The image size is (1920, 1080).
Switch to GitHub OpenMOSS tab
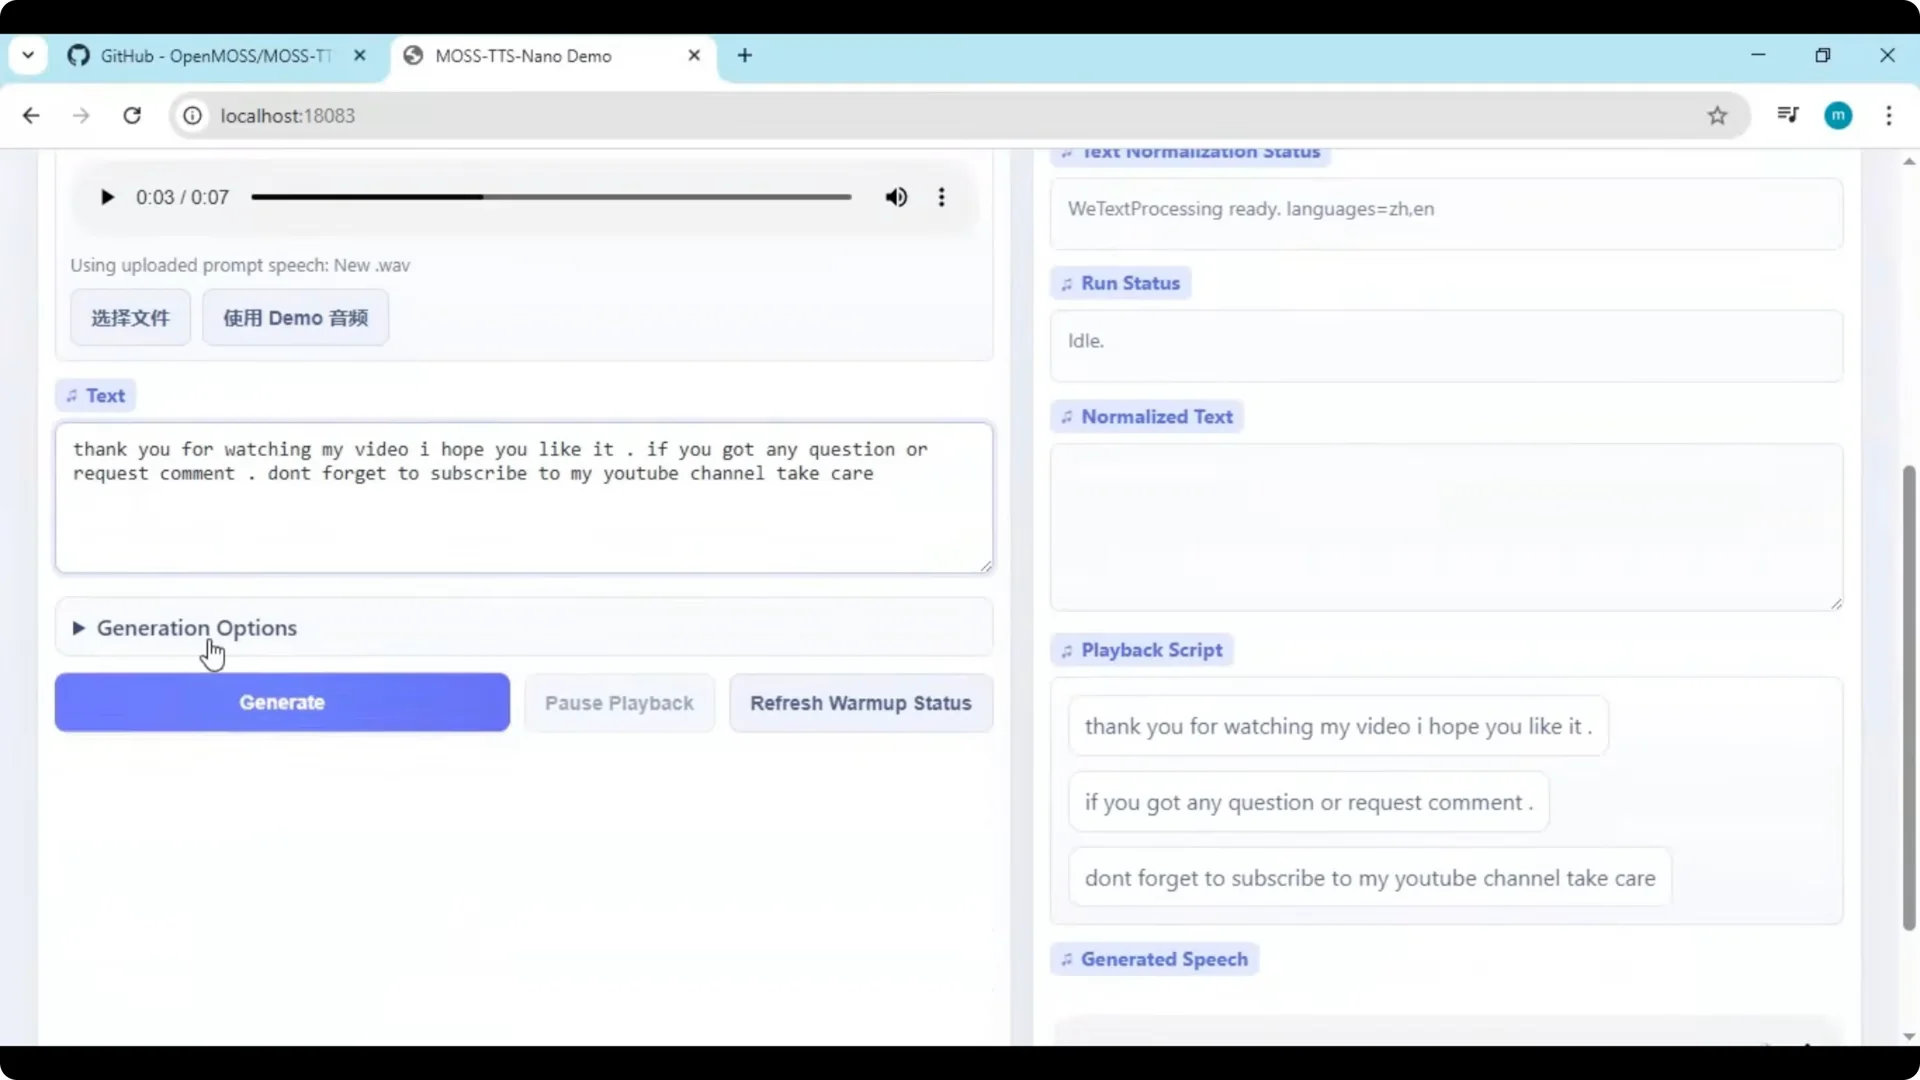pyautogui.click(x=215, y=56)
